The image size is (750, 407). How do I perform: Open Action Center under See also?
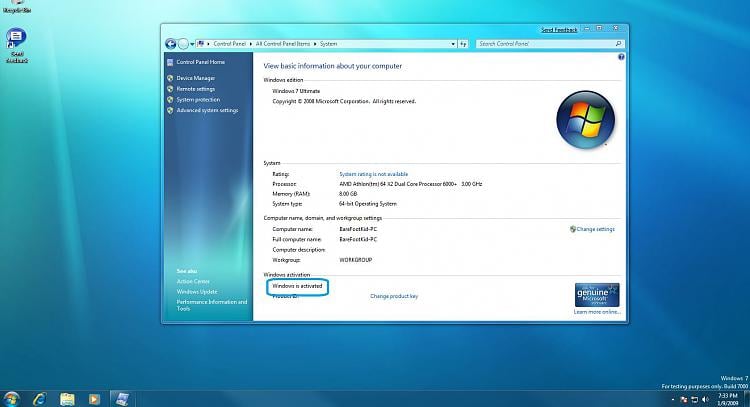[x=193, y=281]
